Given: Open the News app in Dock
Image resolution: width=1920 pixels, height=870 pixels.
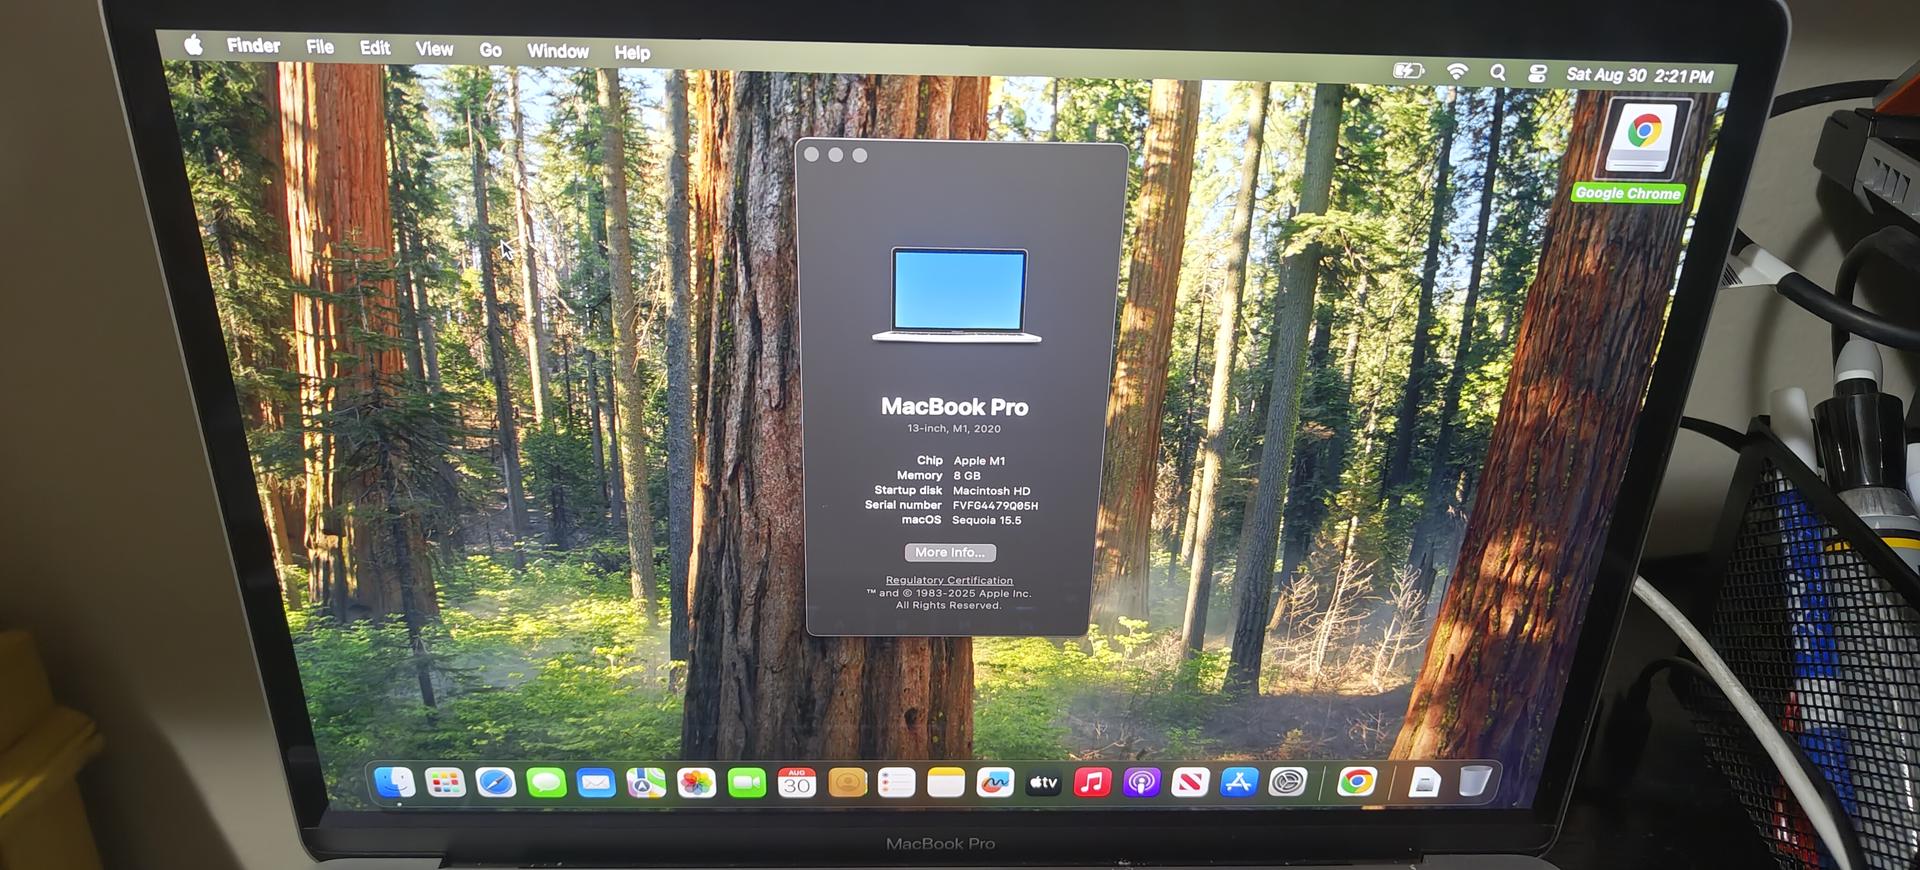Looking at the screenshot, I should coord(1190,782).
